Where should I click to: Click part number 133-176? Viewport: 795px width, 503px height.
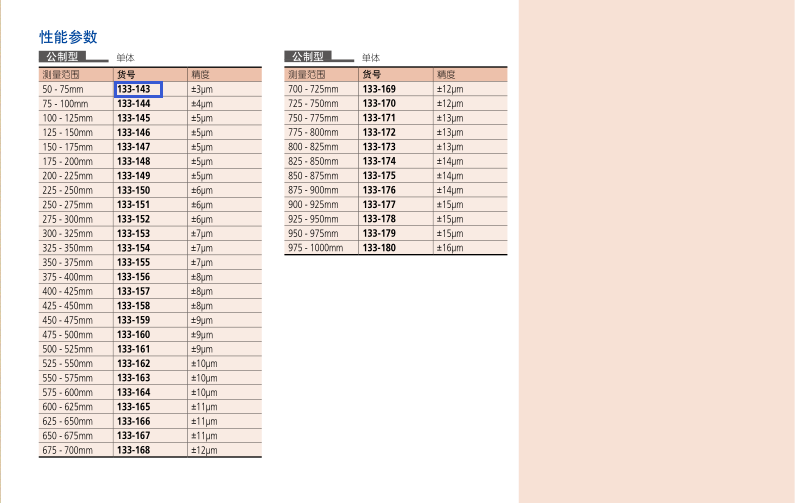point(379,190)
